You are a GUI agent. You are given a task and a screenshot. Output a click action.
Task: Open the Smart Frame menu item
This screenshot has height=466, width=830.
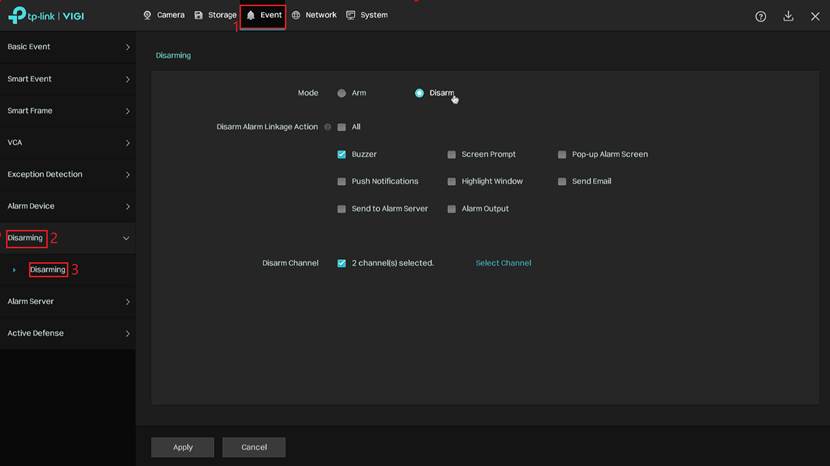(68, 111)
